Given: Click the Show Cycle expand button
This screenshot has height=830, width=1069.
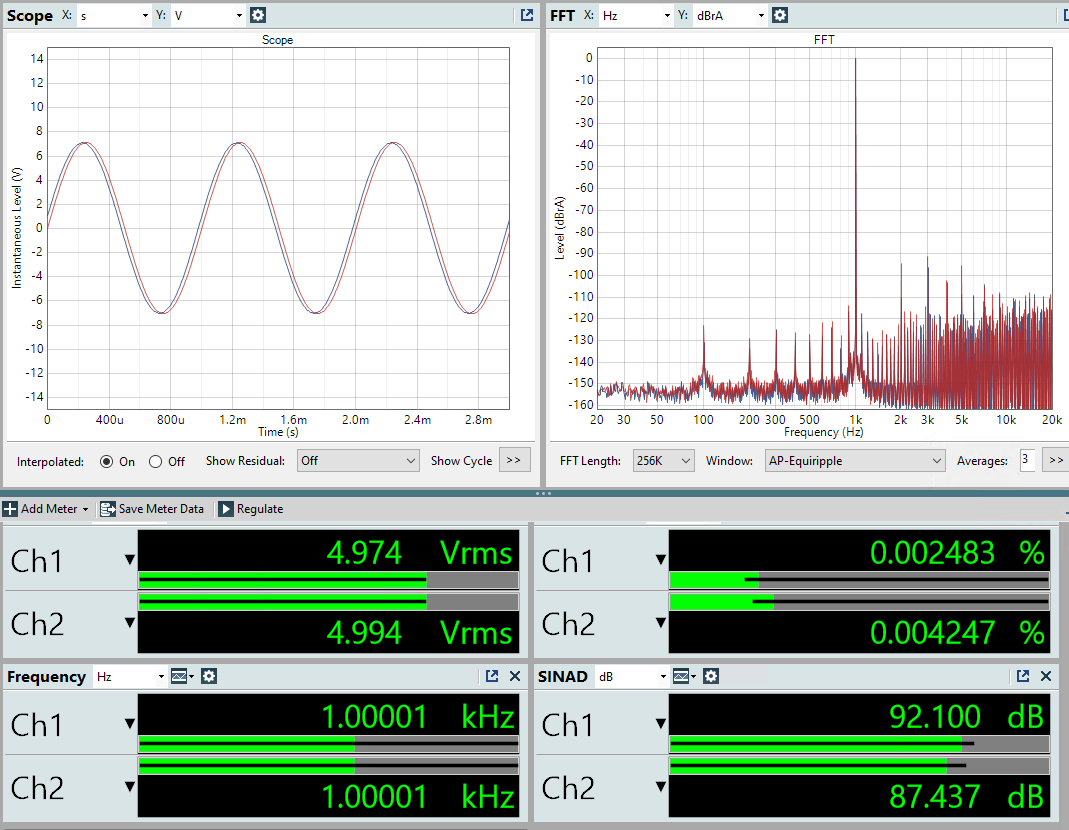Looking at the screenshot, I should click(513, 461).
